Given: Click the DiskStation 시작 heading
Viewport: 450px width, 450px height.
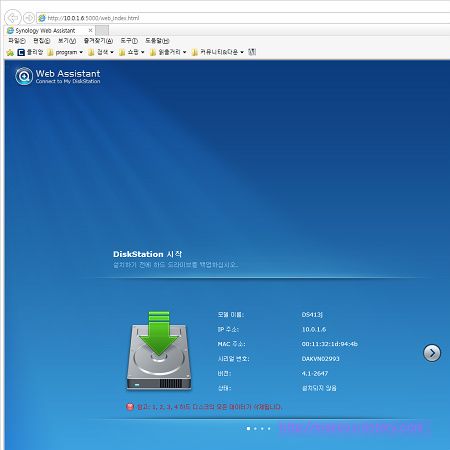Looking at the screenshot, I should 147,254.
